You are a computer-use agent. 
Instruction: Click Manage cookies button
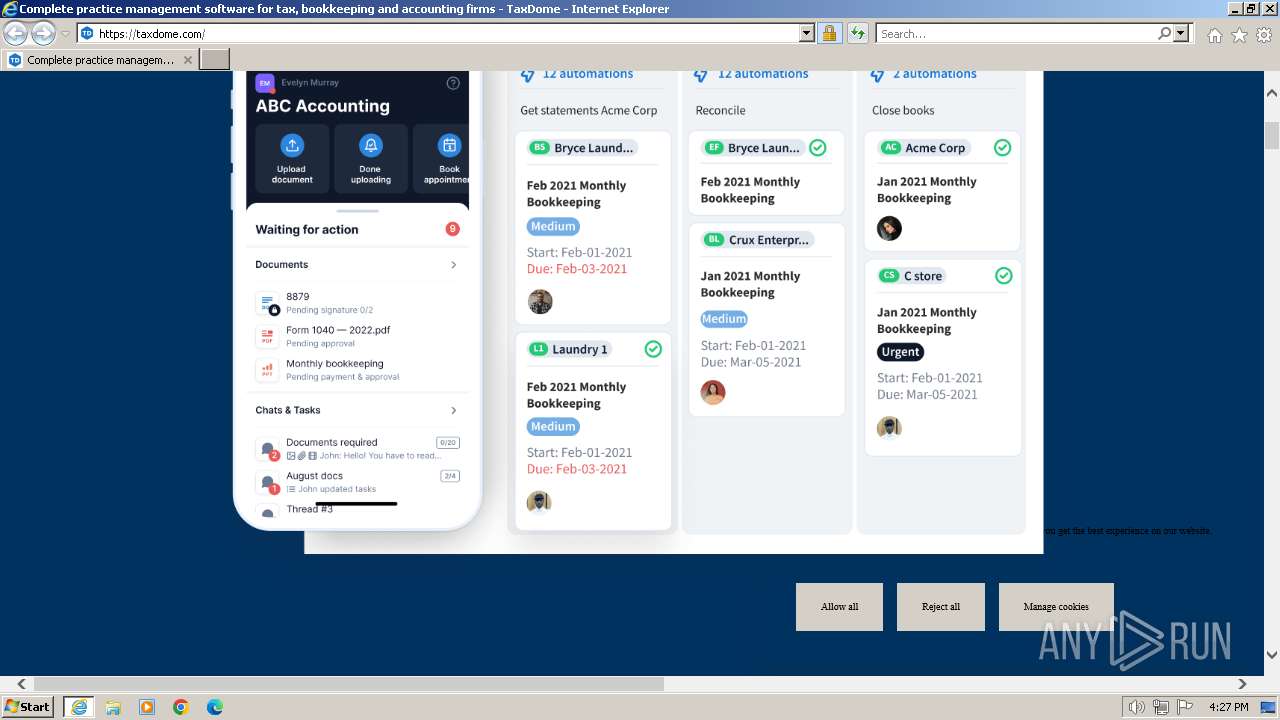(1056, 607)
